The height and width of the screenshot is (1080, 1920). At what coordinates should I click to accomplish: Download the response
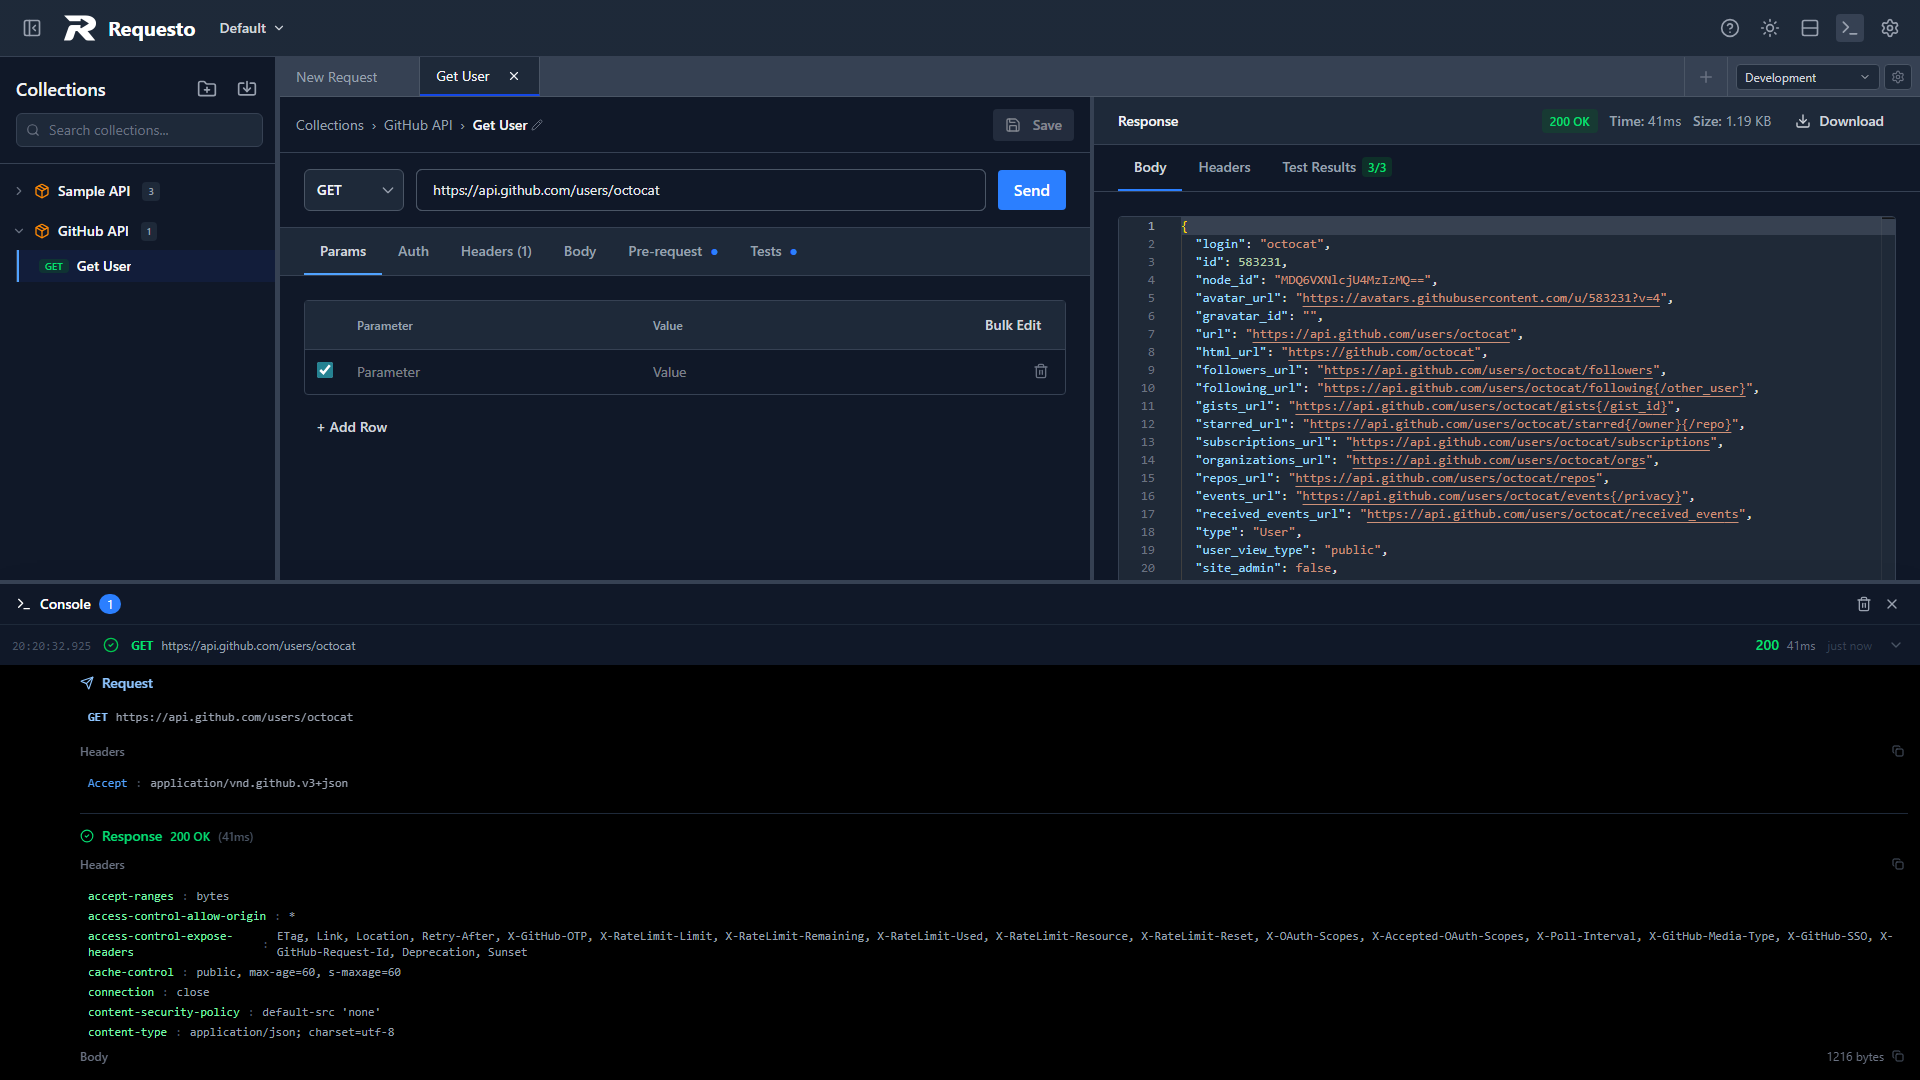coord(1839,121)
